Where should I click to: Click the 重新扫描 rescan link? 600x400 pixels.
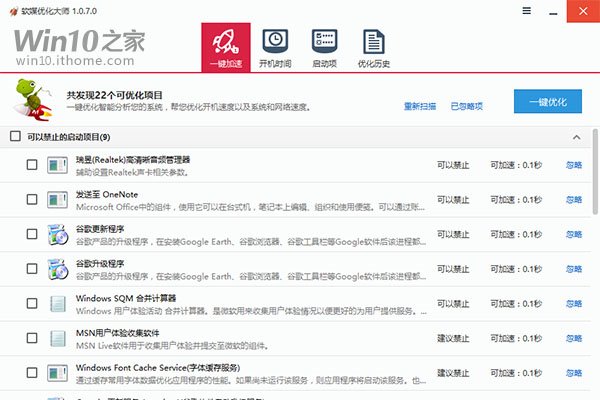coord(419,105)
